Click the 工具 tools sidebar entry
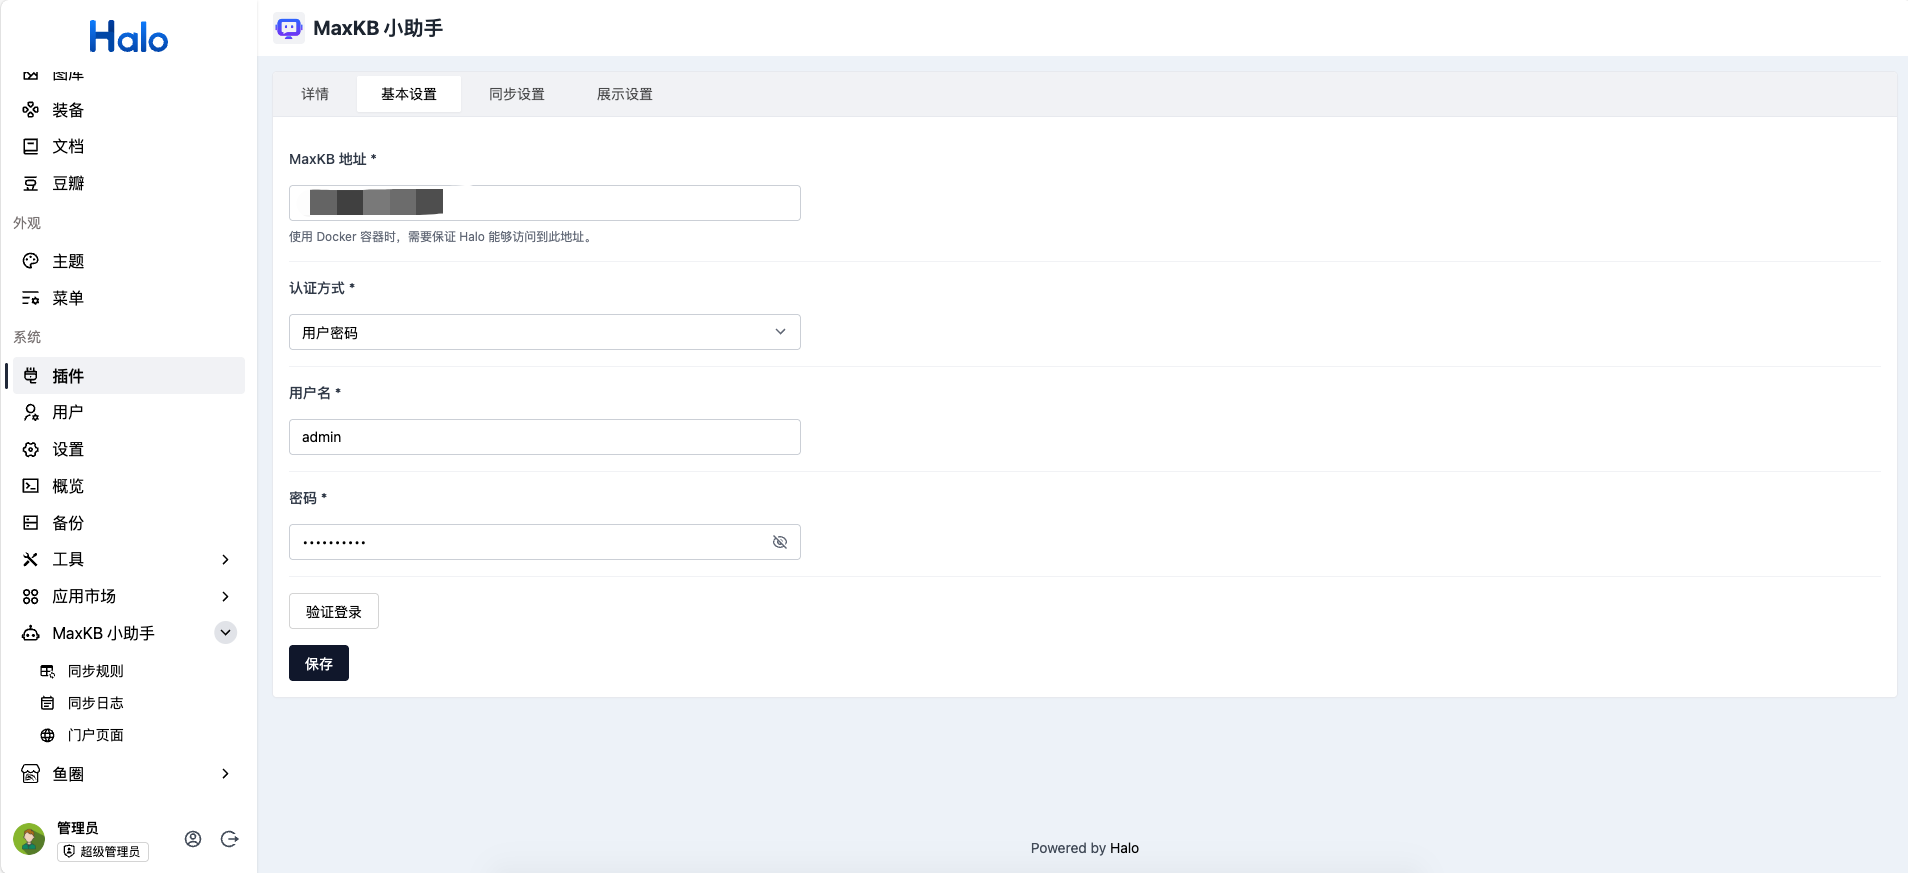 [x=128, y=560]
